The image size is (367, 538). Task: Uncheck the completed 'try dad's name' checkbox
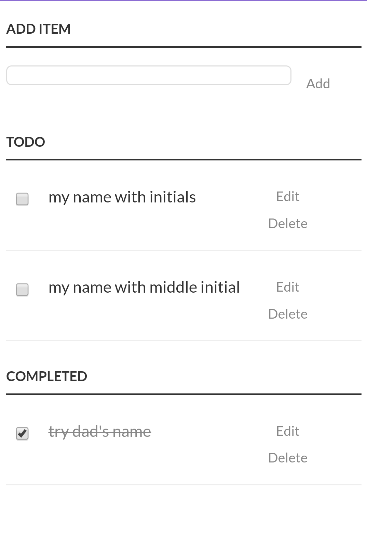click(22, 433)
